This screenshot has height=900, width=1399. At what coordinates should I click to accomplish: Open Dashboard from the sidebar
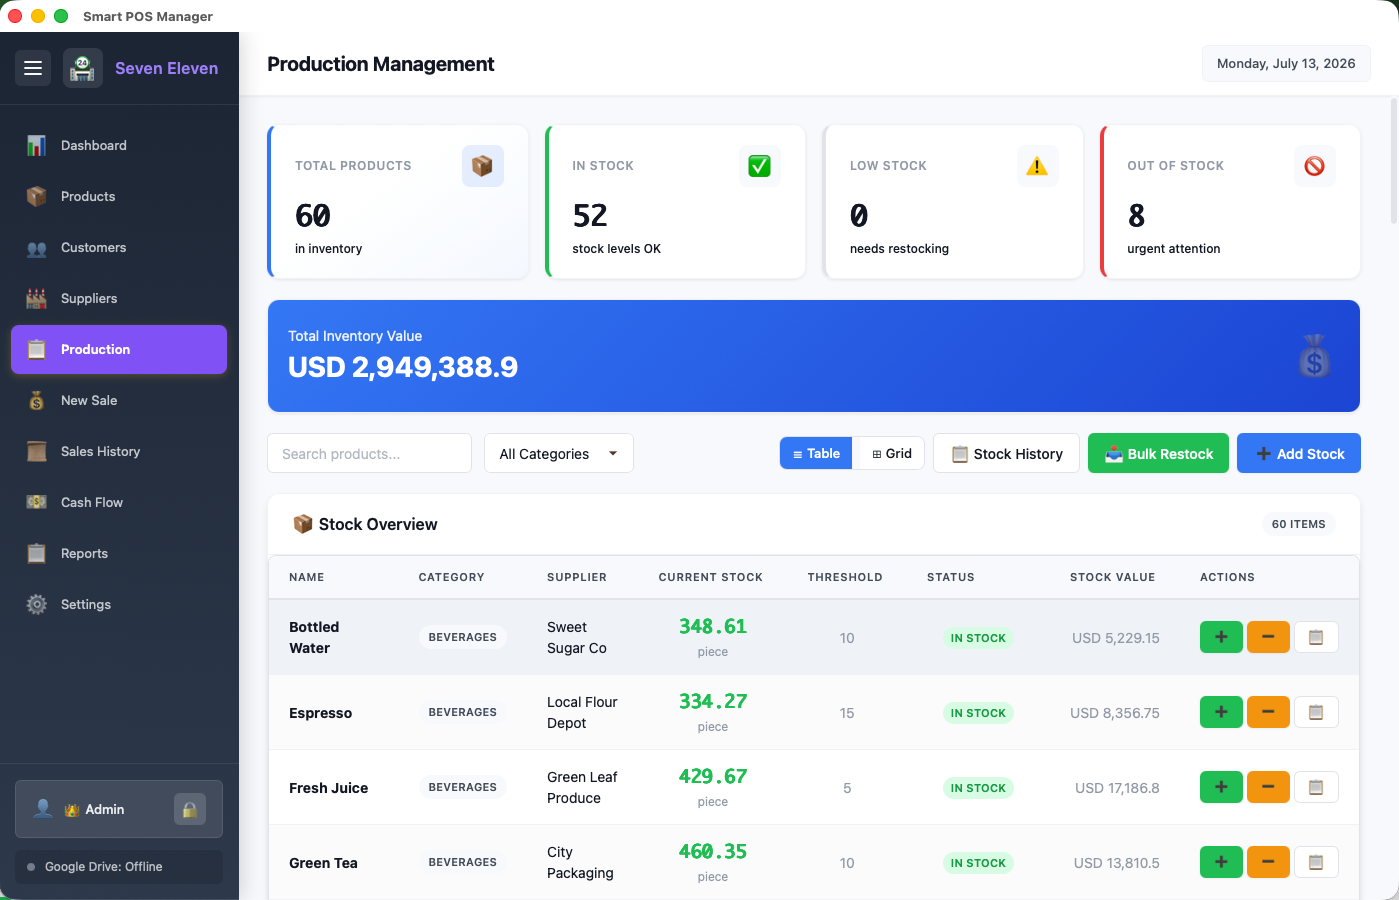tap(119, 145)
